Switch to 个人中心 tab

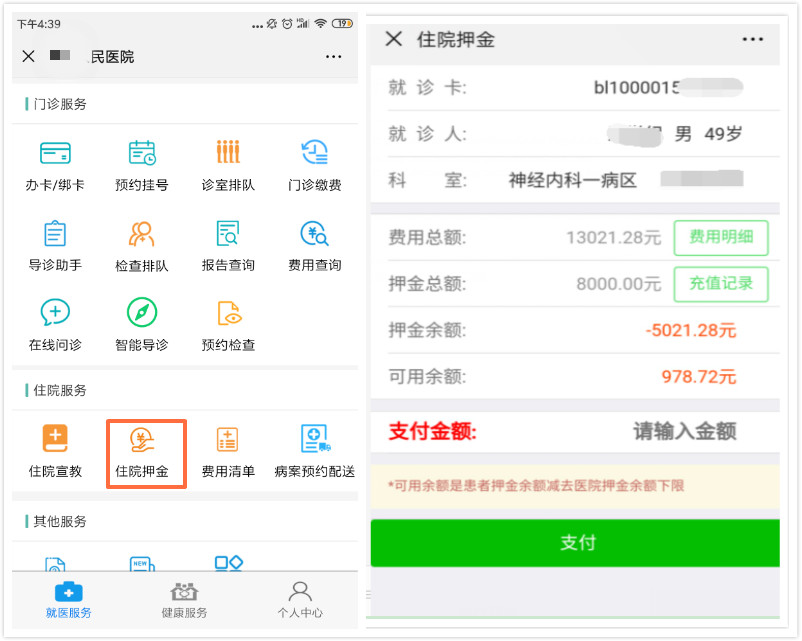pyautogui.click(x=300, y=600)
